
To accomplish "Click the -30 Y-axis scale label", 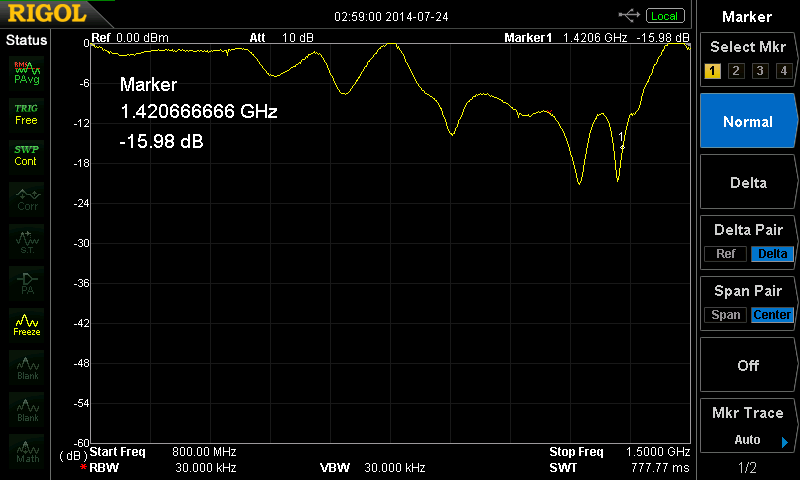I will [82, 243].
